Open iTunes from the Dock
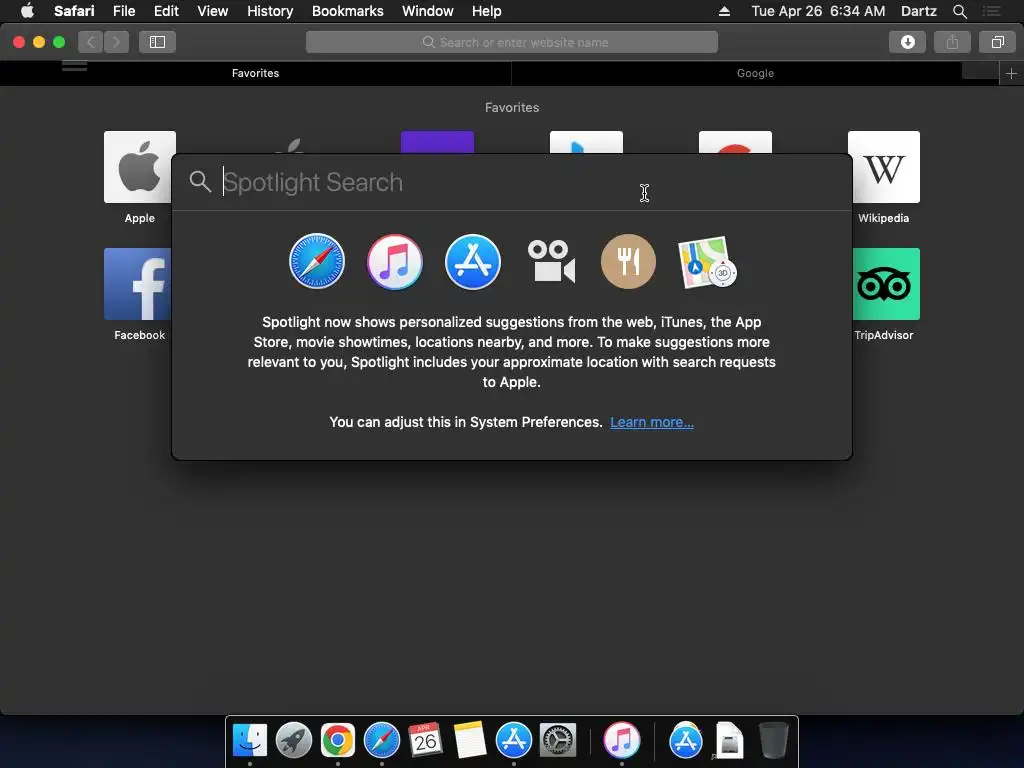1024x768 pixels. click(622, 741)
